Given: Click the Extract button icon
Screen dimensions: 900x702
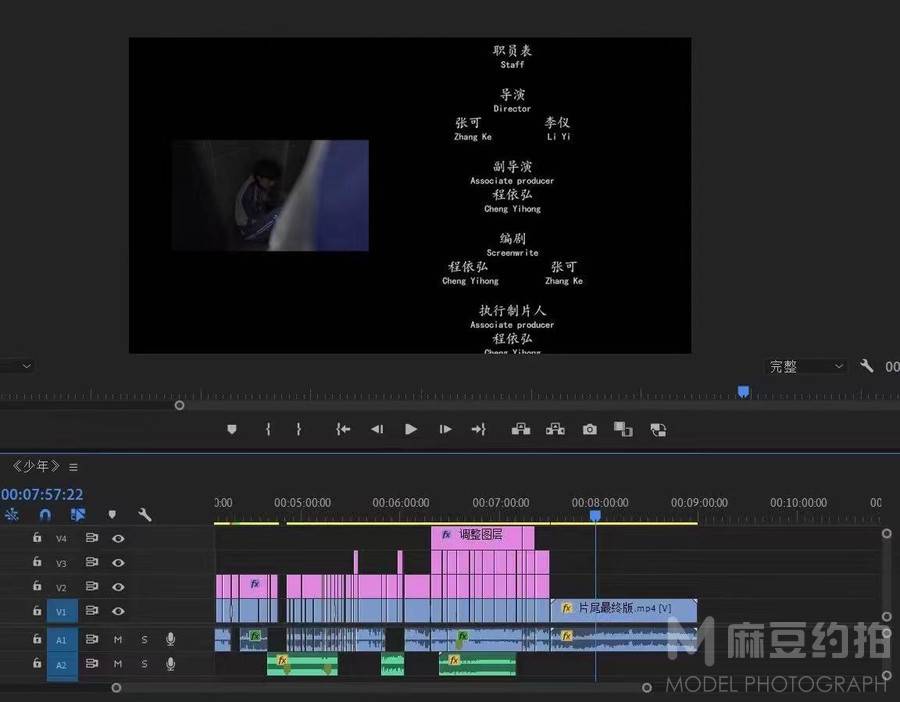Looking at the screenshot, I should [x=555, y=429].
